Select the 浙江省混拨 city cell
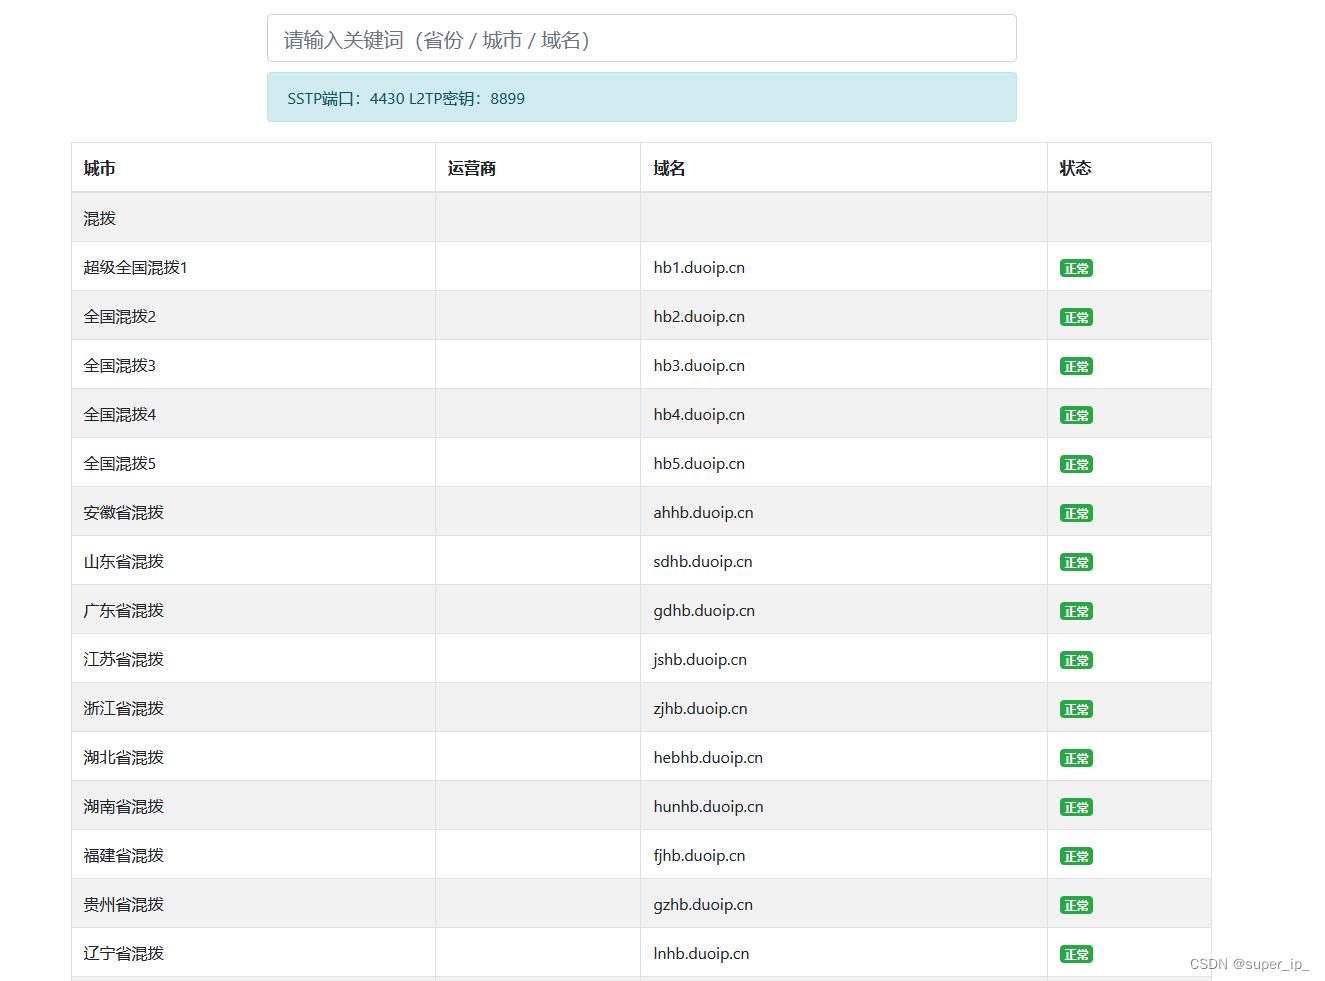The width and height of the screenshot is (1325, 981). coord(253,708)
